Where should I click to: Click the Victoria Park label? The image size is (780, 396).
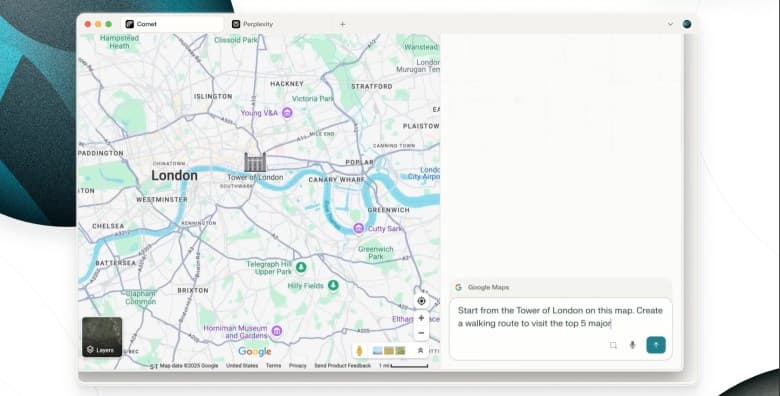312,99
